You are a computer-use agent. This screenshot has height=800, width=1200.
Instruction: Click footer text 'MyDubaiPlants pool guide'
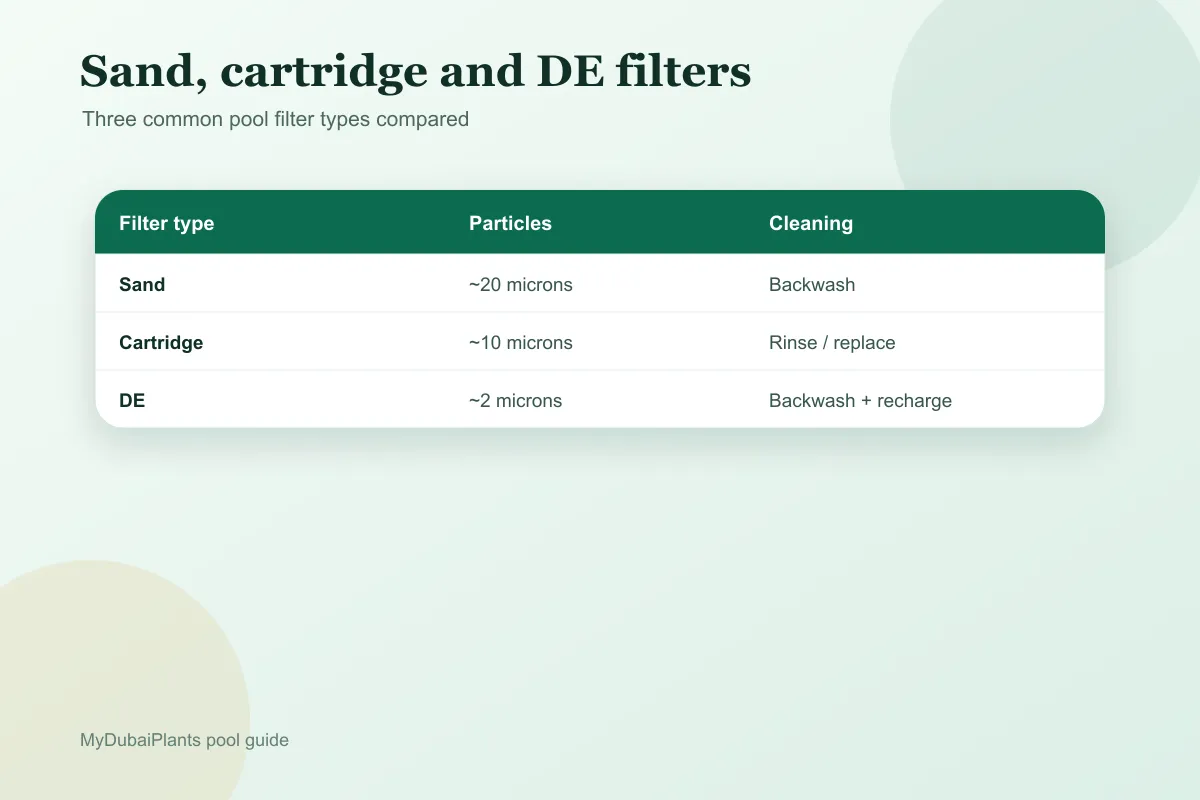pos(184,740)
